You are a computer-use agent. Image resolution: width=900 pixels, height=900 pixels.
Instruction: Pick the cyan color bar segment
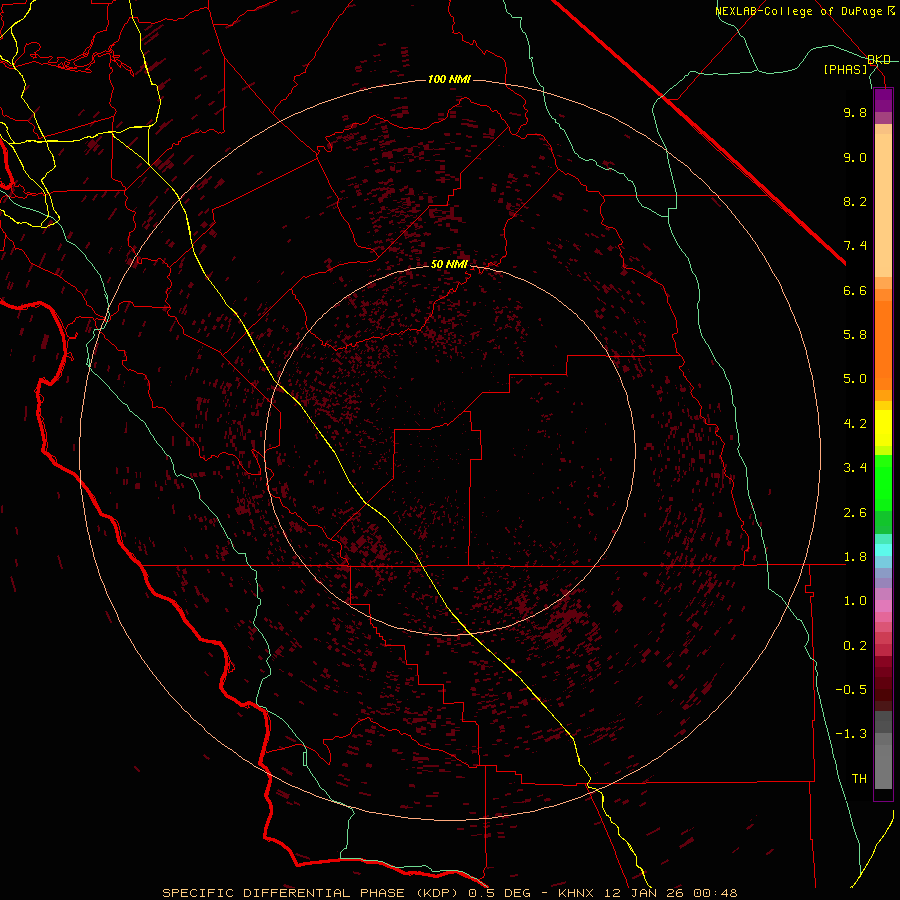[x=883, y=549]
